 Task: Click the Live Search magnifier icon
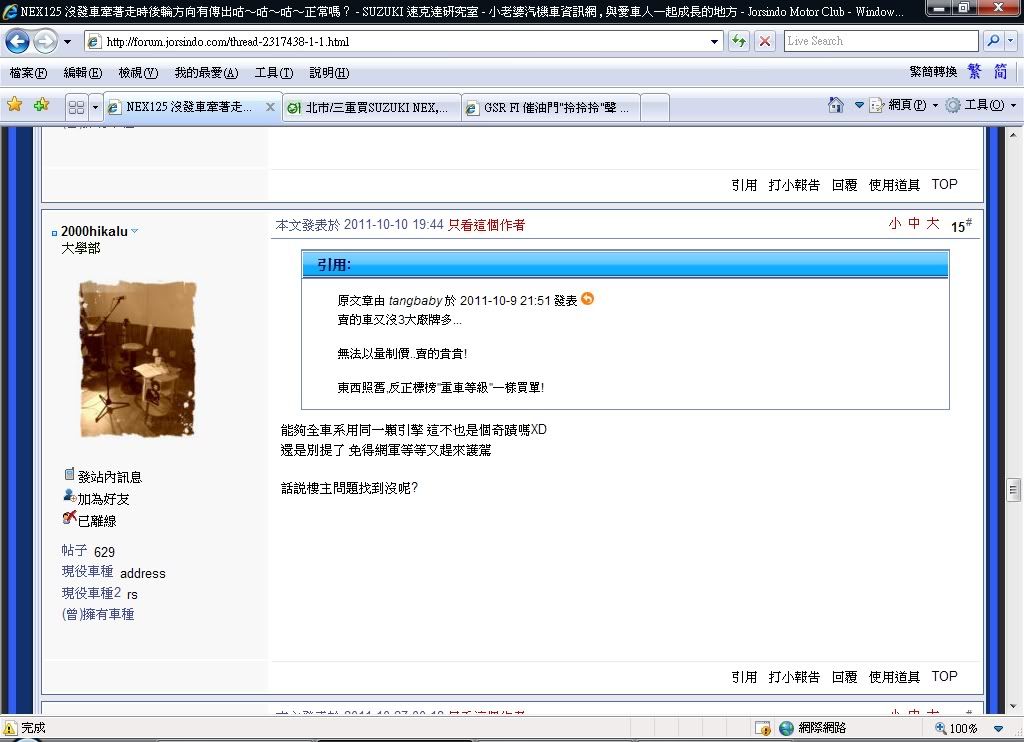[993, 41]
